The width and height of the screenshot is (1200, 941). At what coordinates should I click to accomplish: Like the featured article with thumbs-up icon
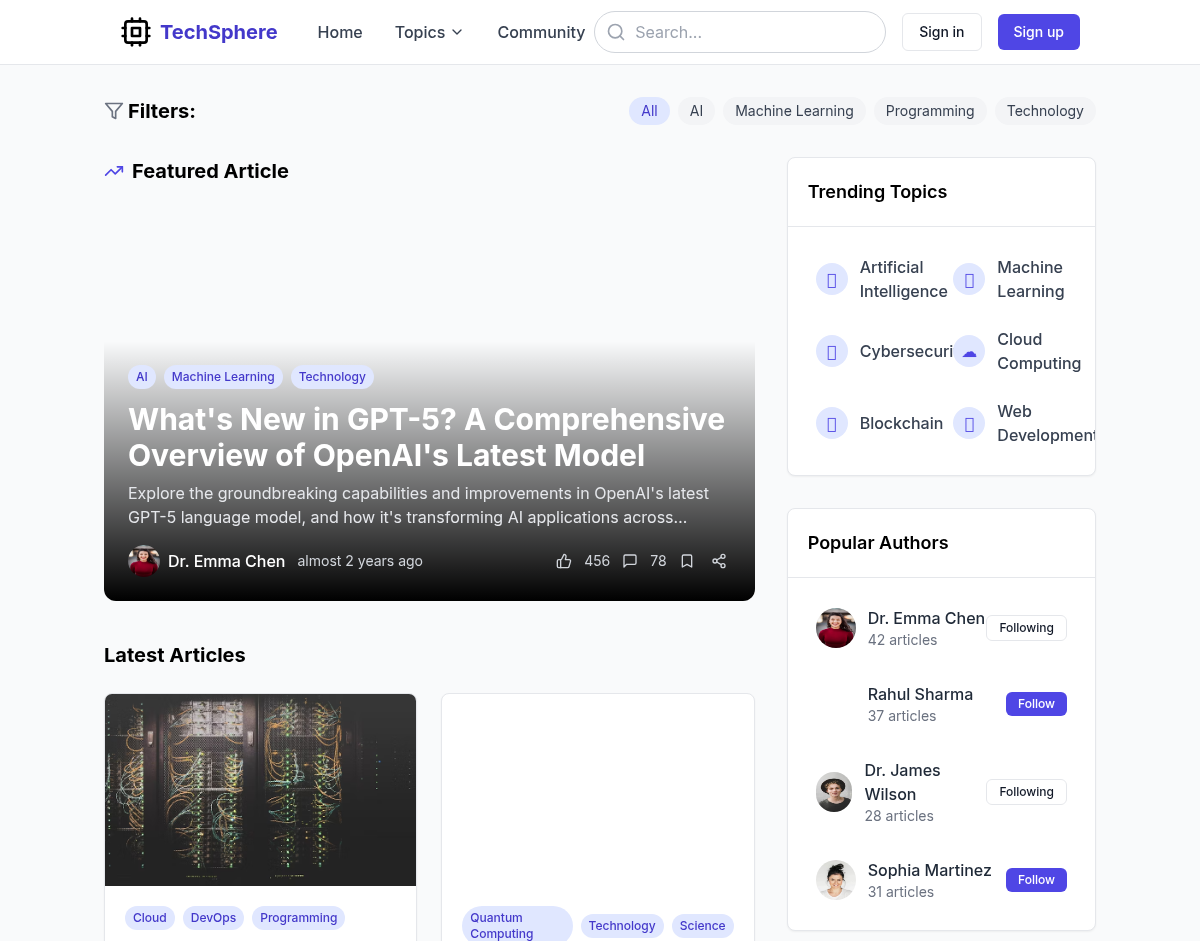(564, 561)
